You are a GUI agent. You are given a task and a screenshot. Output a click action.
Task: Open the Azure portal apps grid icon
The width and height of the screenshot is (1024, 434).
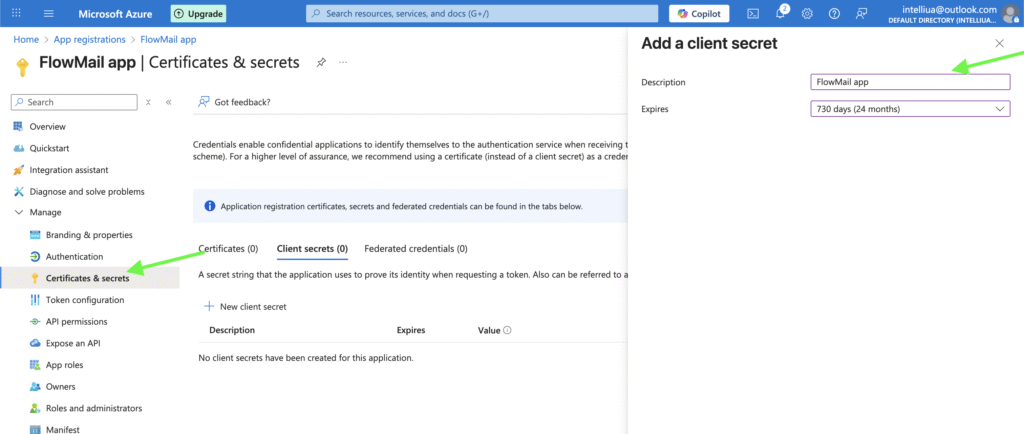(16, 13)
